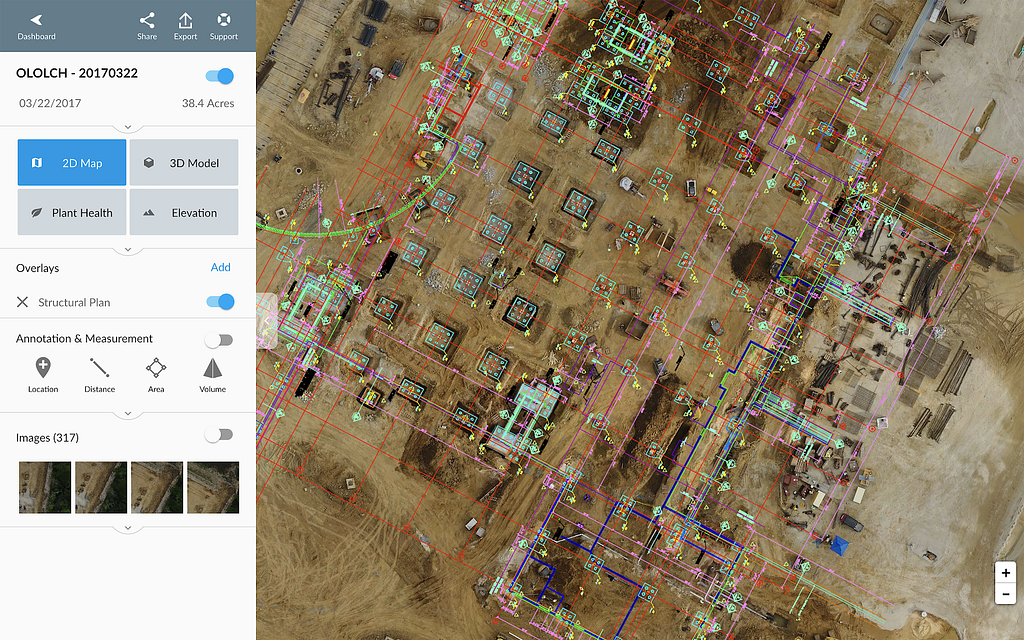Expand the chevron below annotation tools
1024x640 pixels.
pyautogui.click(x=128, y=414)
